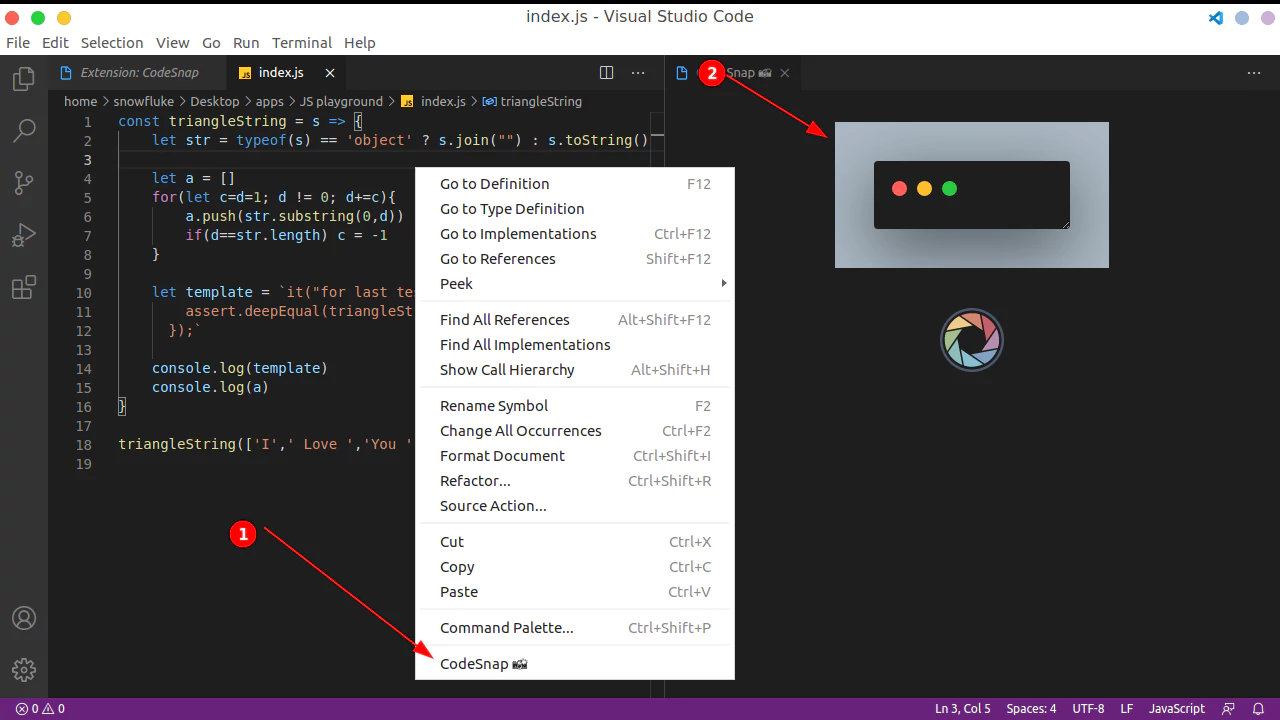Click the yellow dot in CodeSnap preview

924,188
